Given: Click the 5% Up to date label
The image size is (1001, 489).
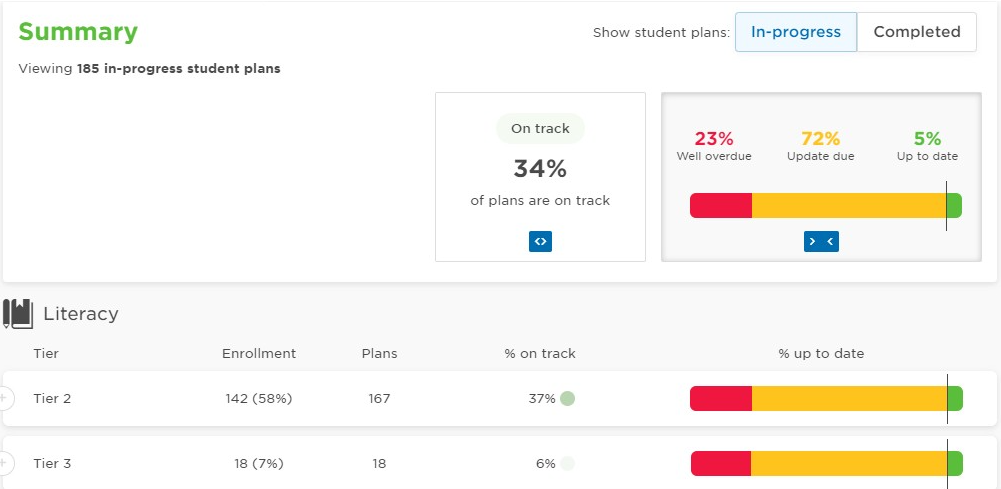Looking at the screenshot, I should pyautogui.click(x=927, y=147).
